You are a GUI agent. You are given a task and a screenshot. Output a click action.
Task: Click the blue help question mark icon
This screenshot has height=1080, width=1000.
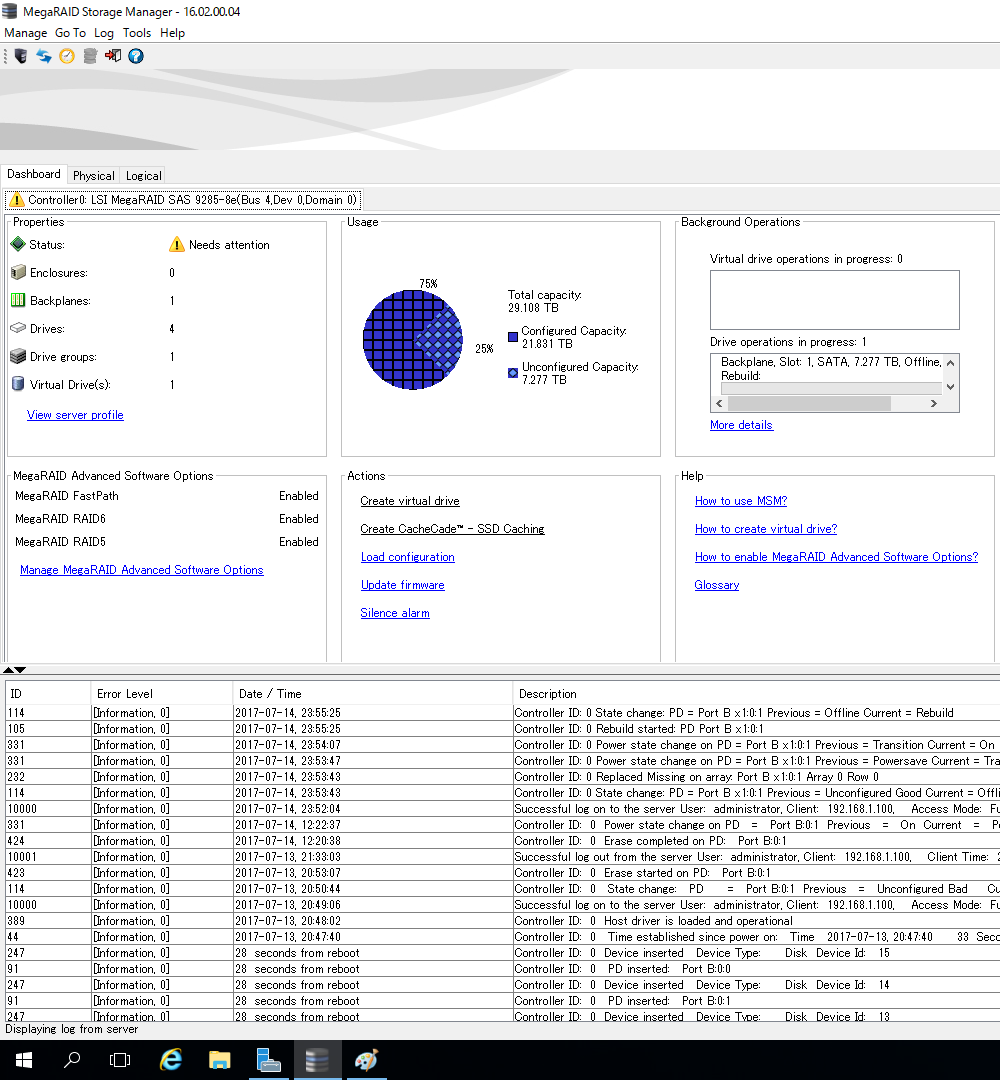coord(136,56)
